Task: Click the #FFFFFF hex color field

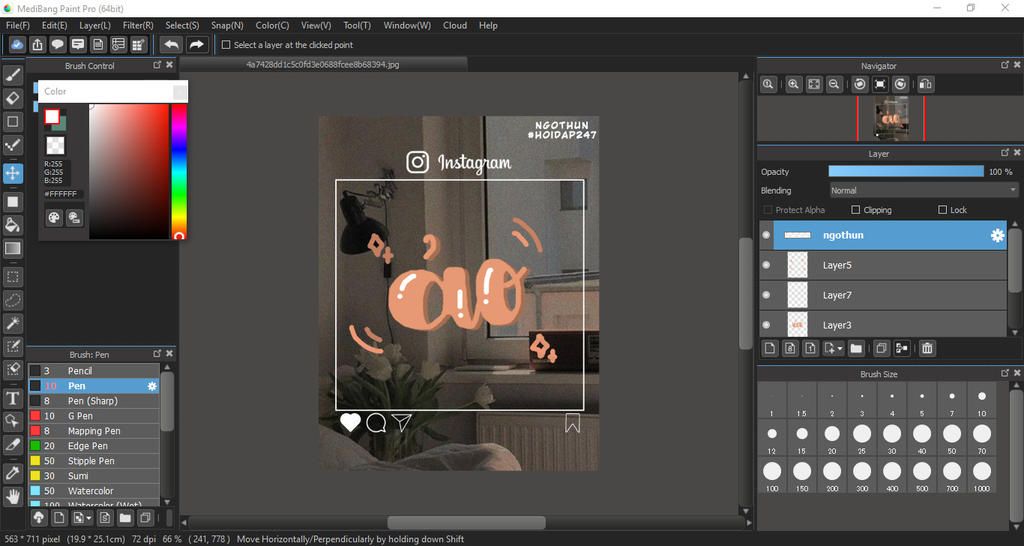Action: coord(62,194)
